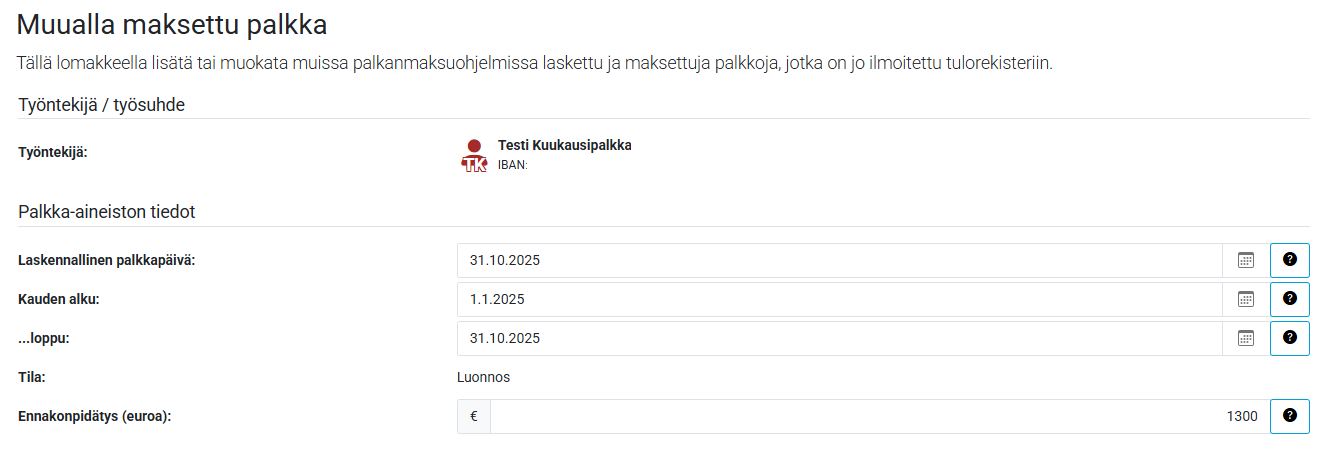This screenshot has width=1322, height=464.
Task: Click the euro sign beside Ennakonpidätys
Action: coord(474,416)
